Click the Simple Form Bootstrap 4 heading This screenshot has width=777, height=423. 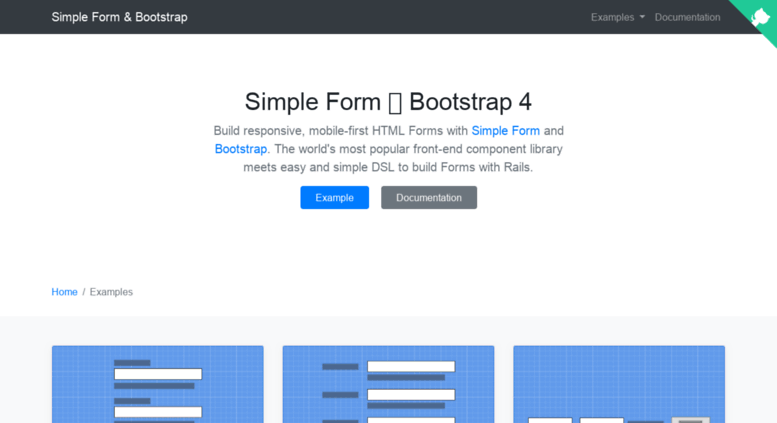pos(388,102)
